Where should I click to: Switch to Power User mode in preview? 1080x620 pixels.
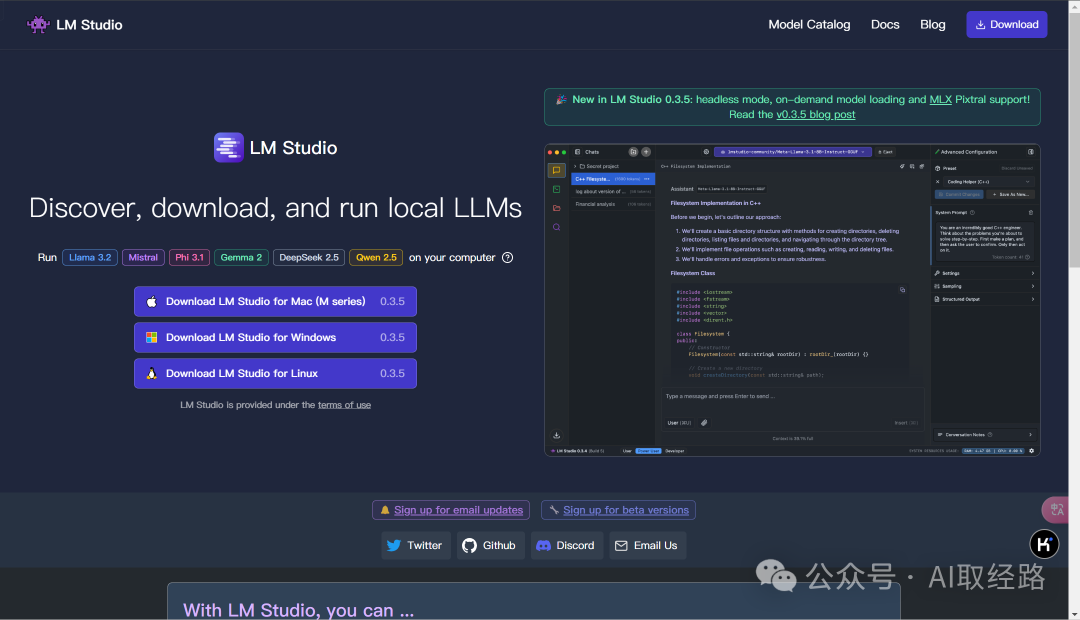[x=648, y=451]
